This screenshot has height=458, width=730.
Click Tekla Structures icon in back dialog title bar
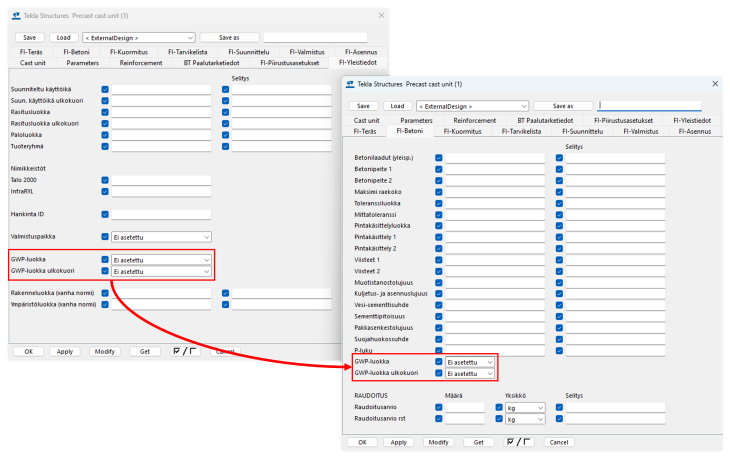16,16
